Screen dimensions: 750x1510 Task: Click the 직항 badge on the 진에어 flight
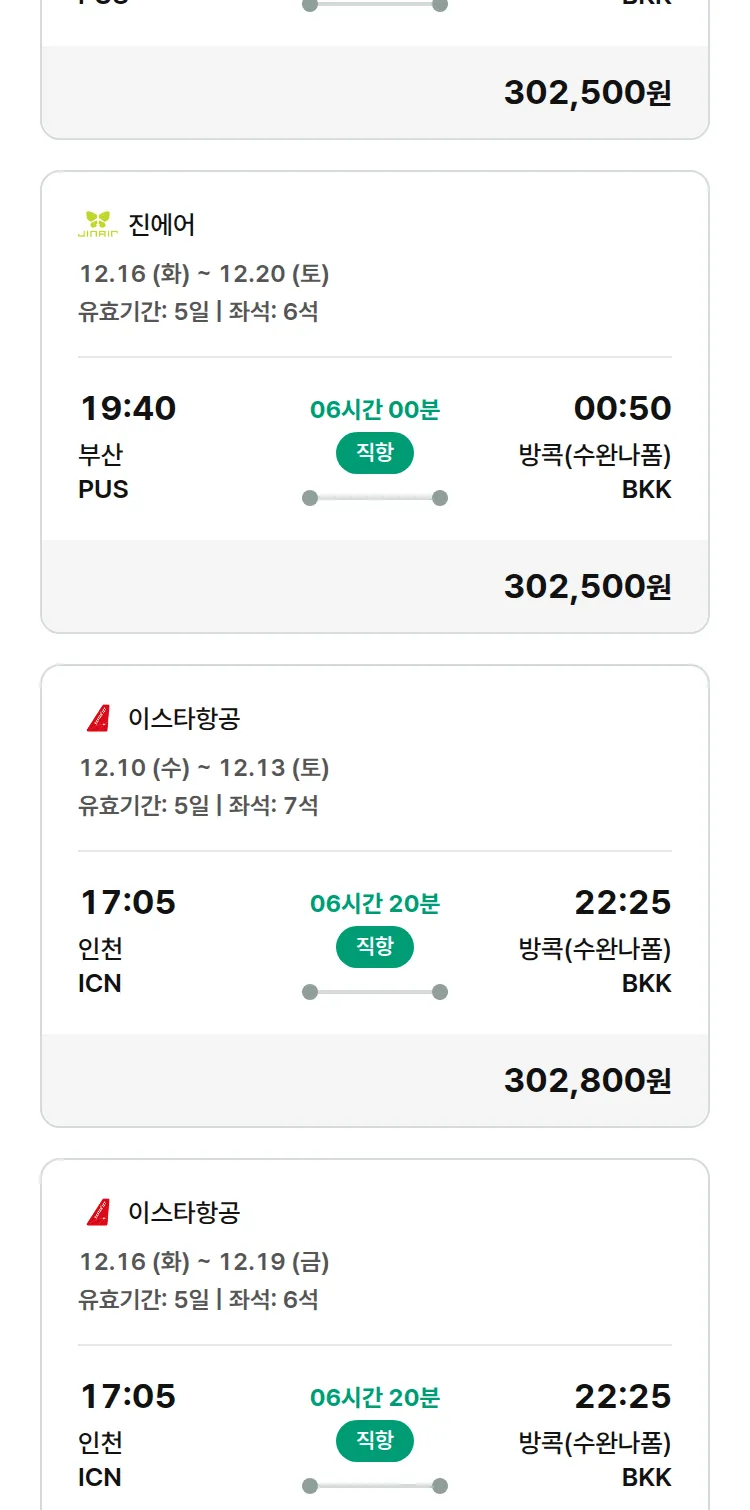(x=374, y=453)
